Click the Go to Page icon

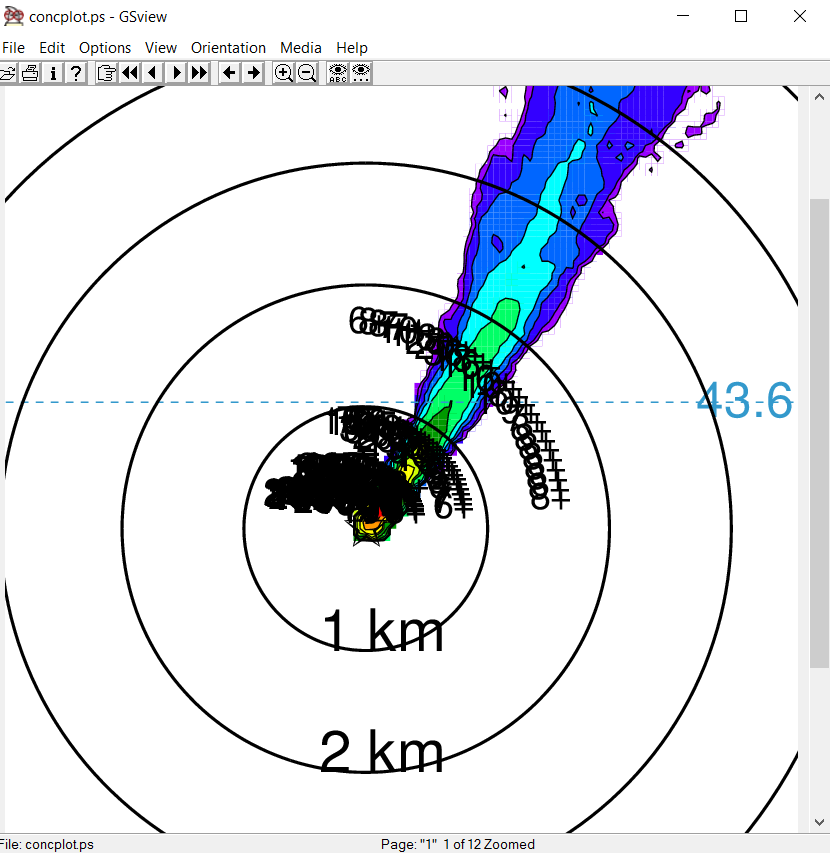[106, 73]
